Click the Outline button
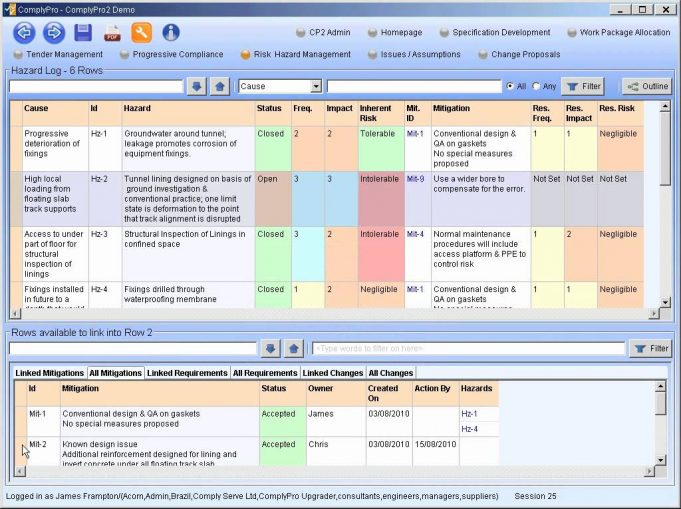This screenshot has height=509, width=681. coord(646,87)
